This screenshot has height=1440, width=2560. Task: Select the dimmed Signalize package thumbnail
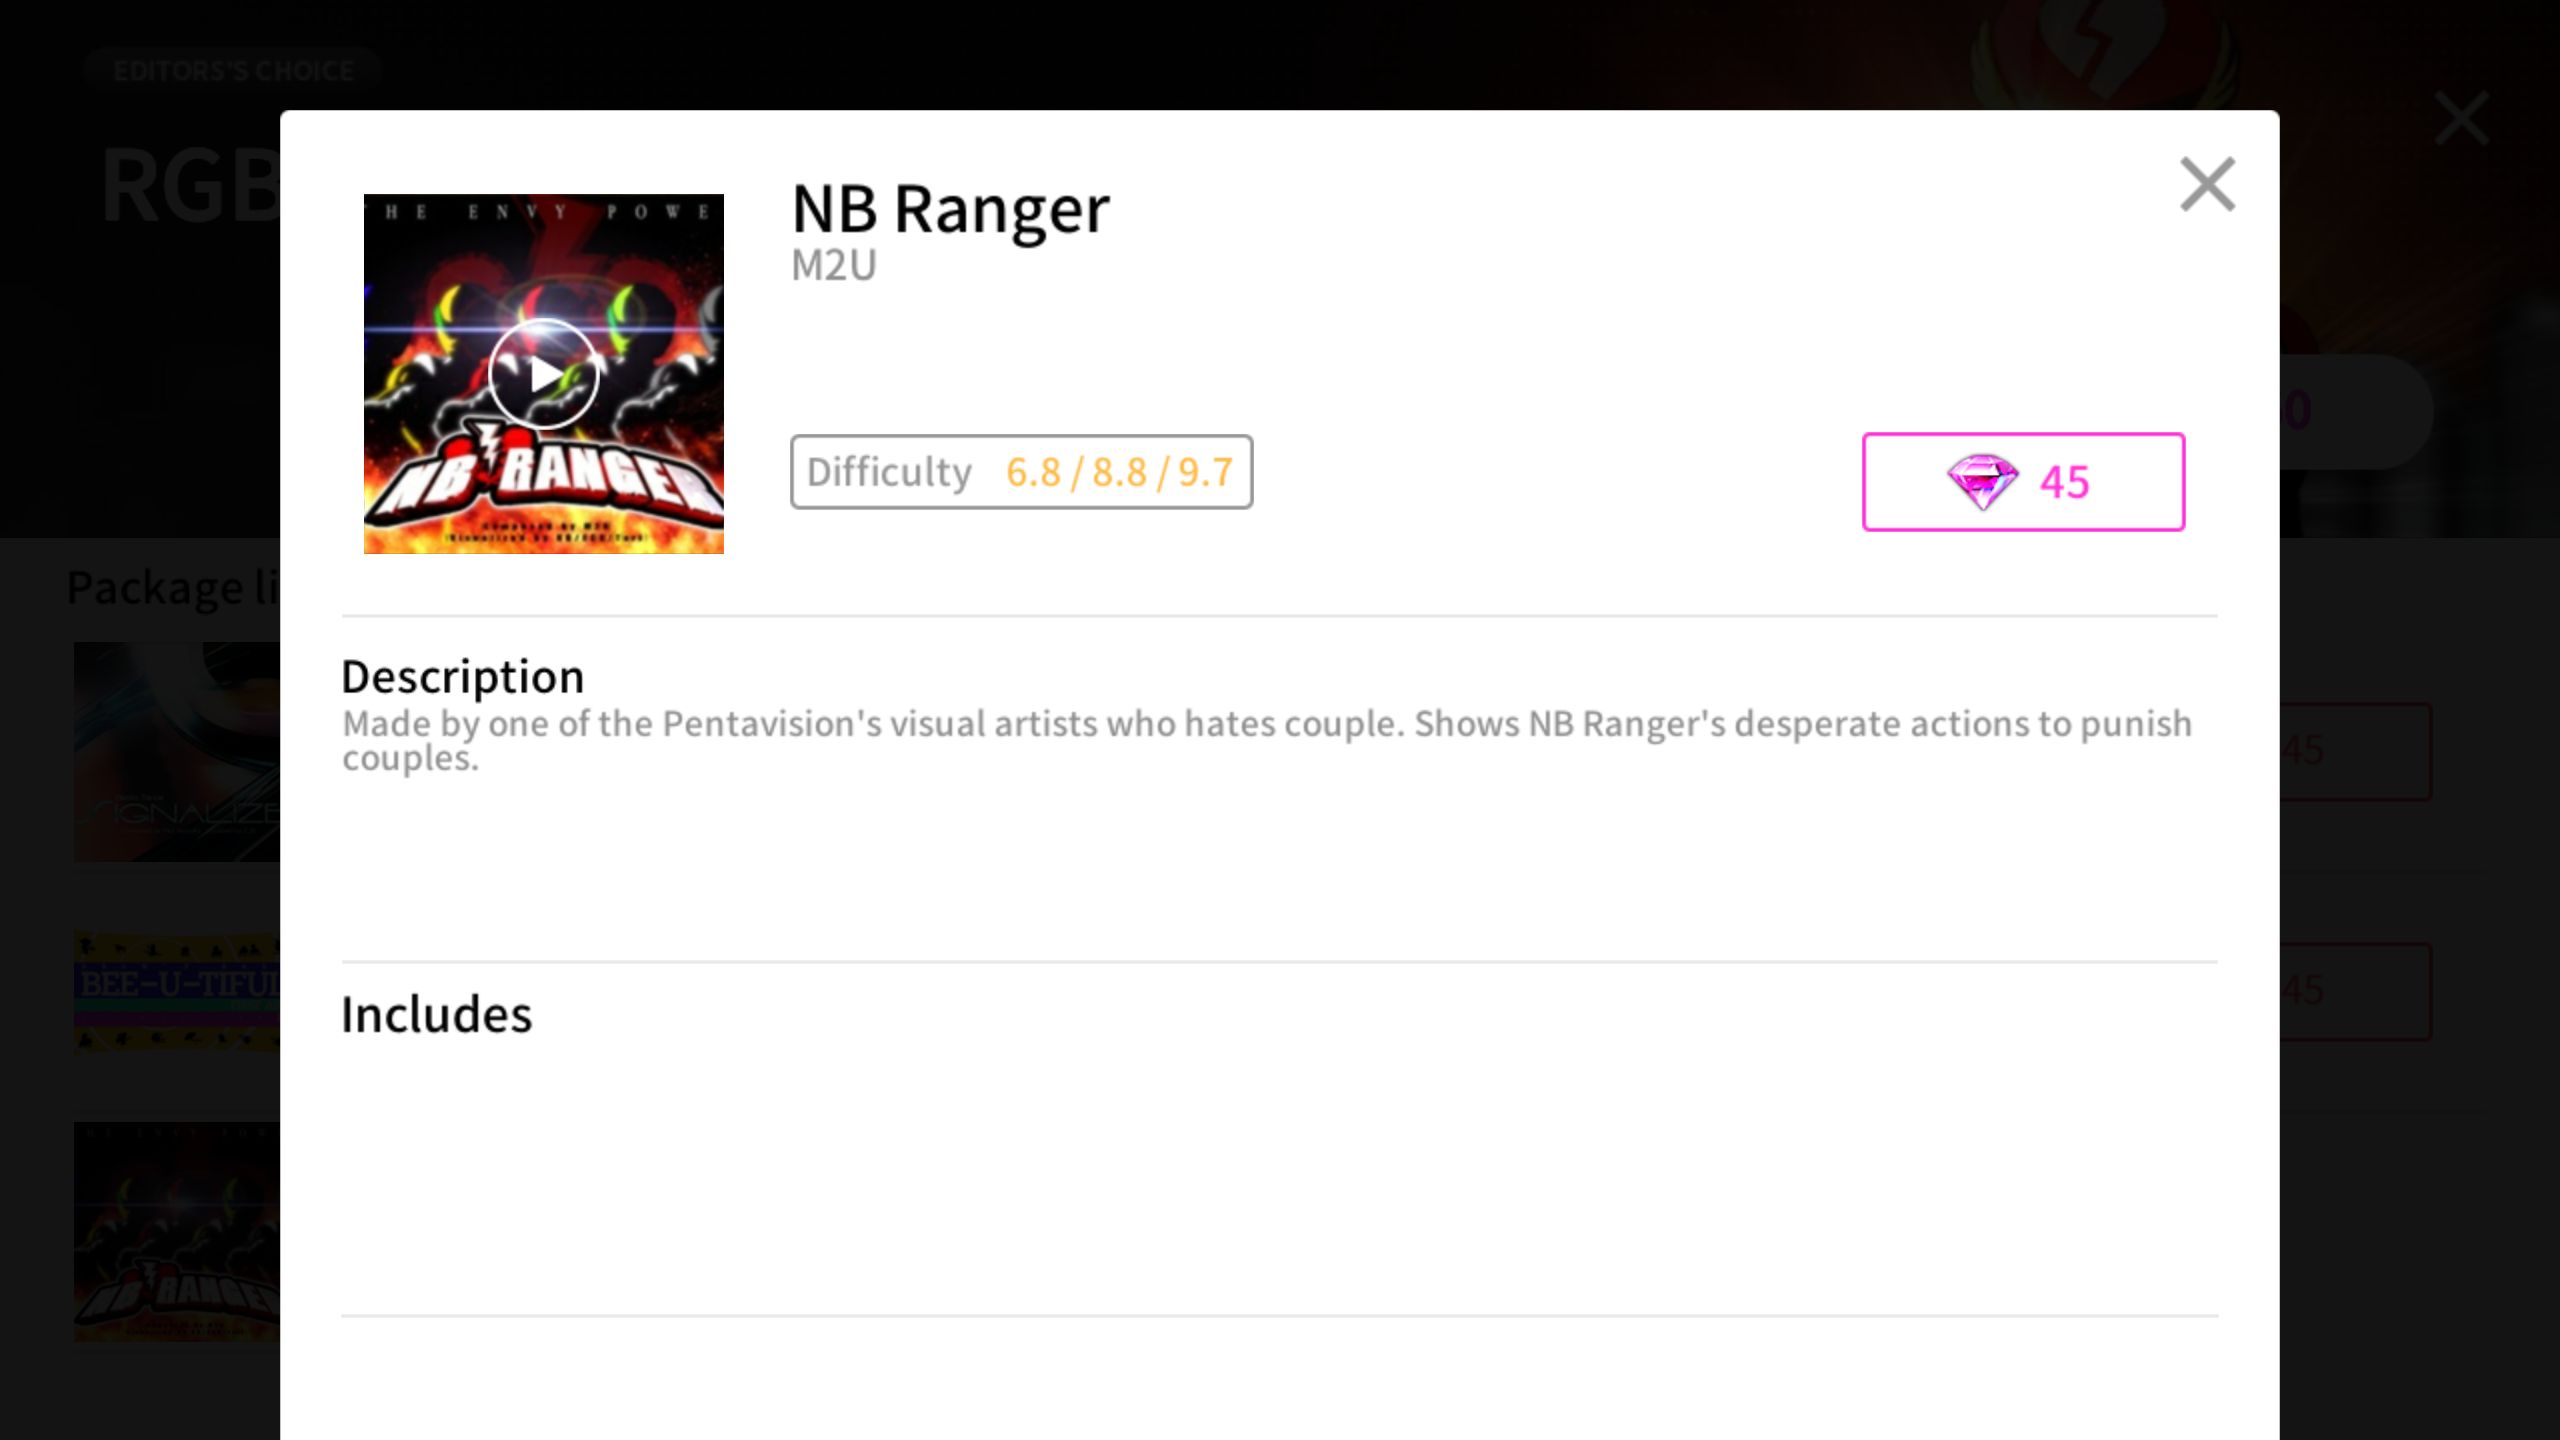[177, 752]
